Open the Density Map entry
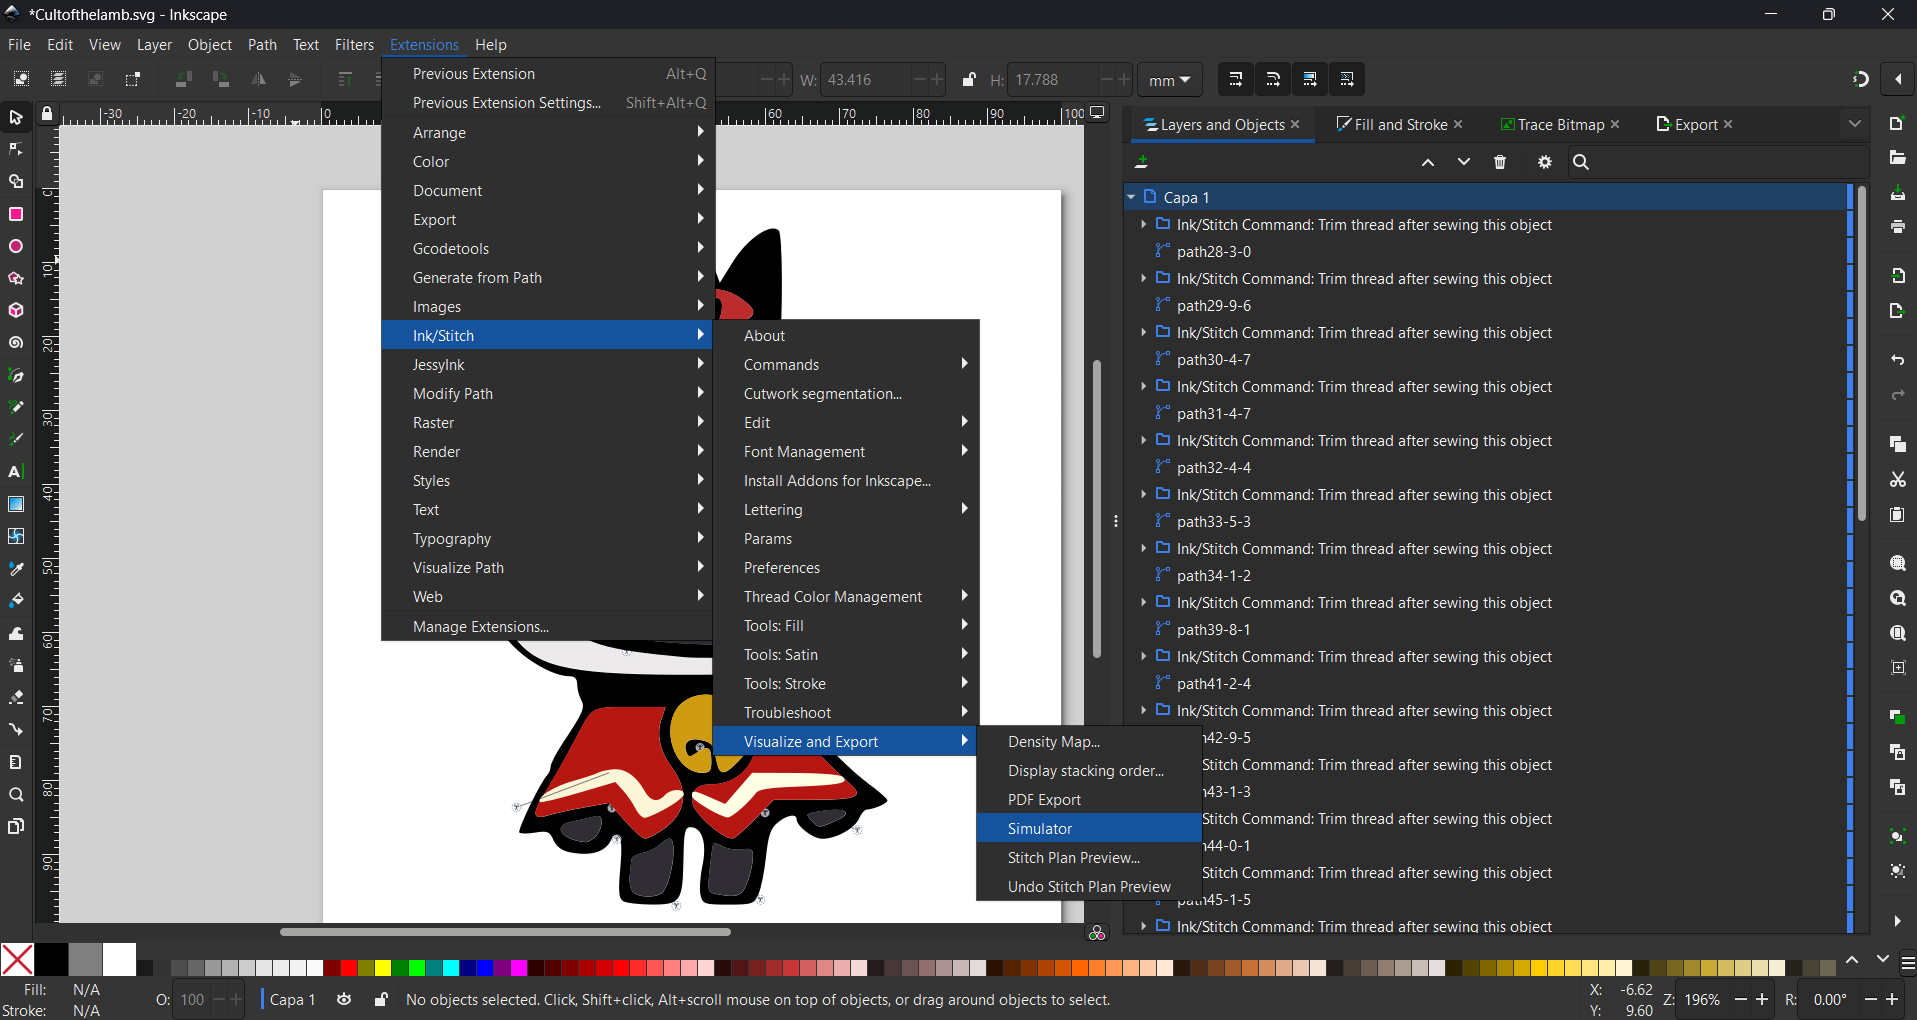 1089,741
